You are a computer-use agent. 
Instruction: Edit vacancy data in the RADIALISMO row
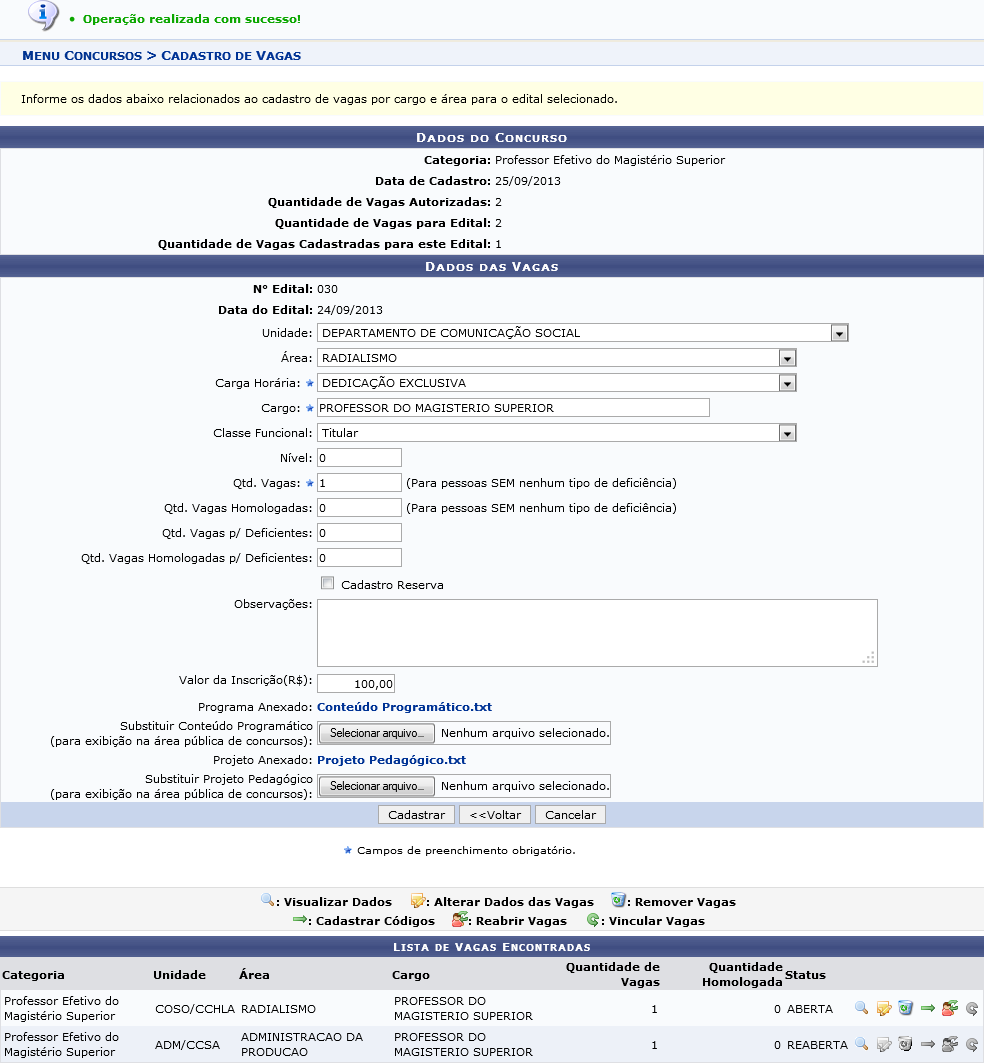pos(884,1008)
